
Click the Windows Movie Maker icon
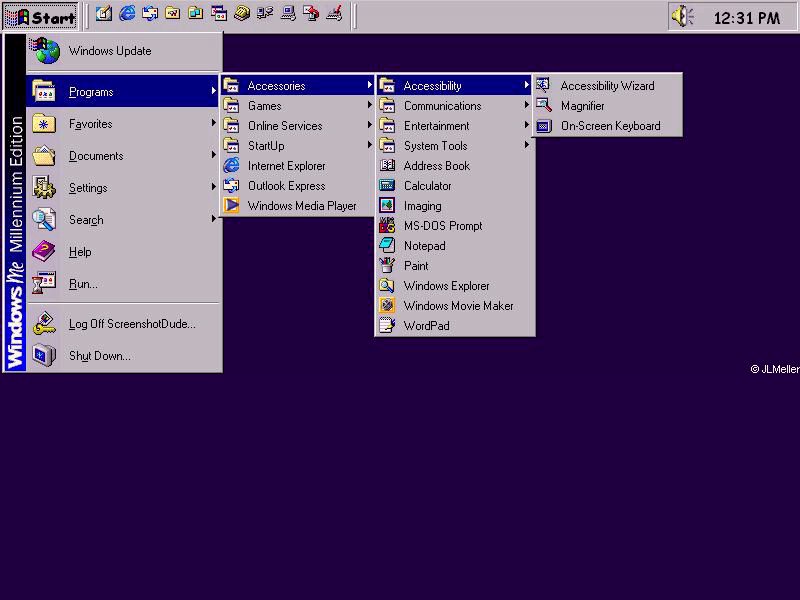pos(387,305)
